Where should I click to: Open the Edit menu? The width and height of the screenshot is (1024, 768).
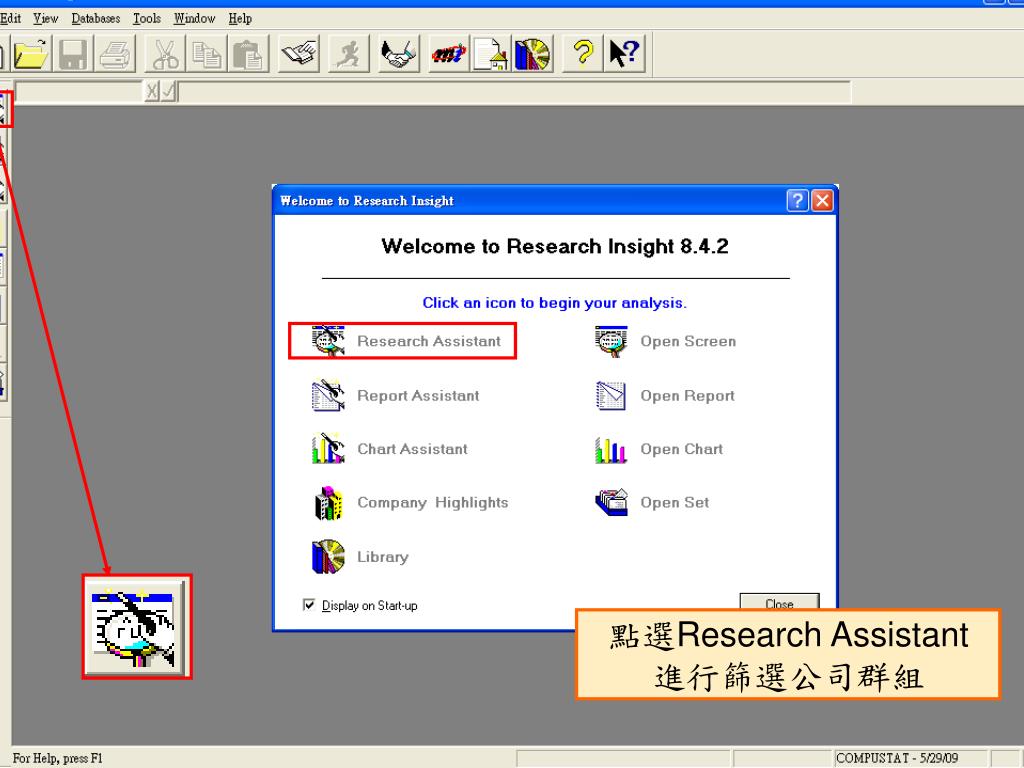(10, 18)
